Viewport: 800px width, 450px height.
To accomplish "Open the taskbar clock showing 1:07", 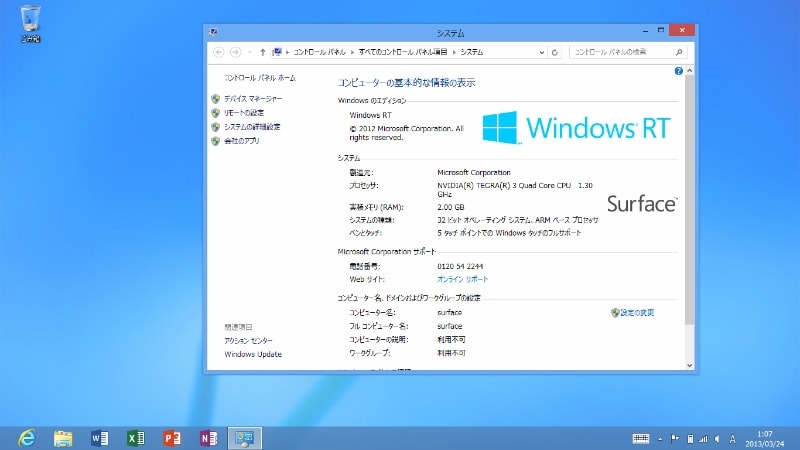I will pyautogui.click(x=764, y=439).
